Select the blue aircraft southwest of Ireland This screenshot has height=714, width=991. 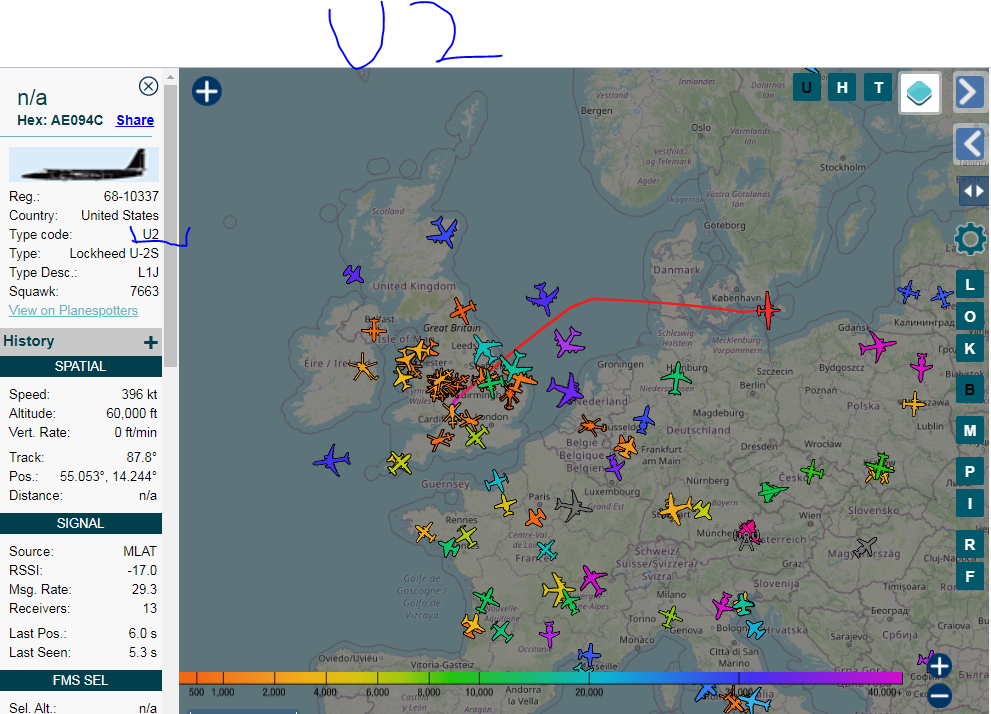tap(332, 459)
